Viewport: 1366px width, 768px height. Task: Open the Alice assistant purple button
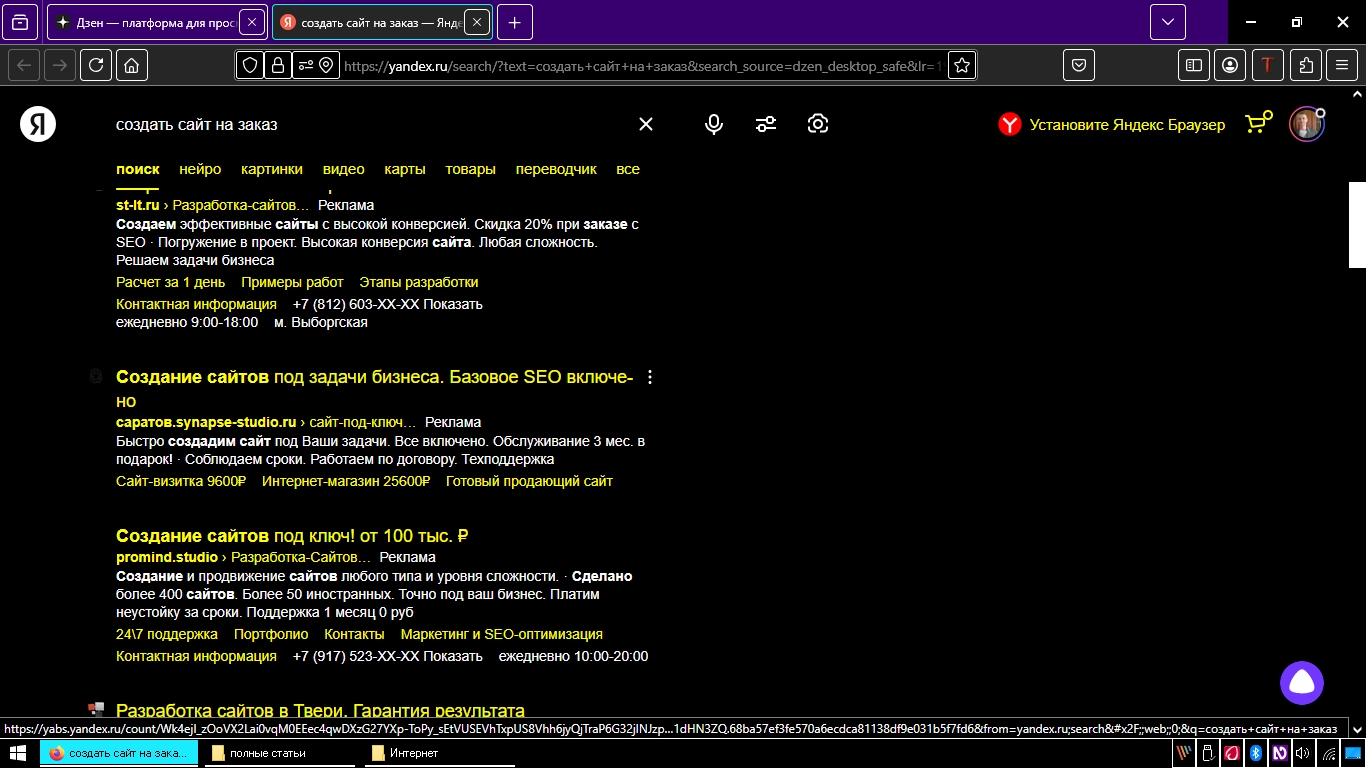(1302, 683)
